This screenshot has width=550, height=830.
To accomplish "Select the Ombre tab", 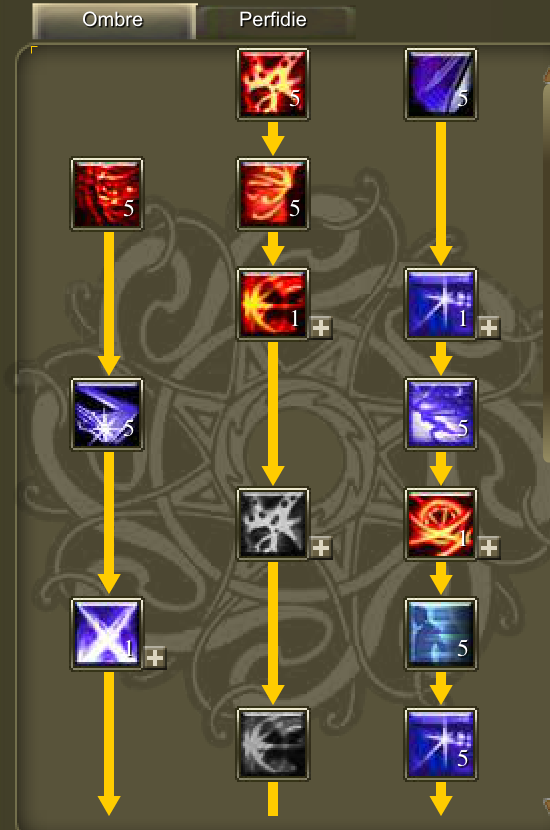I will (x=114, y=21).
